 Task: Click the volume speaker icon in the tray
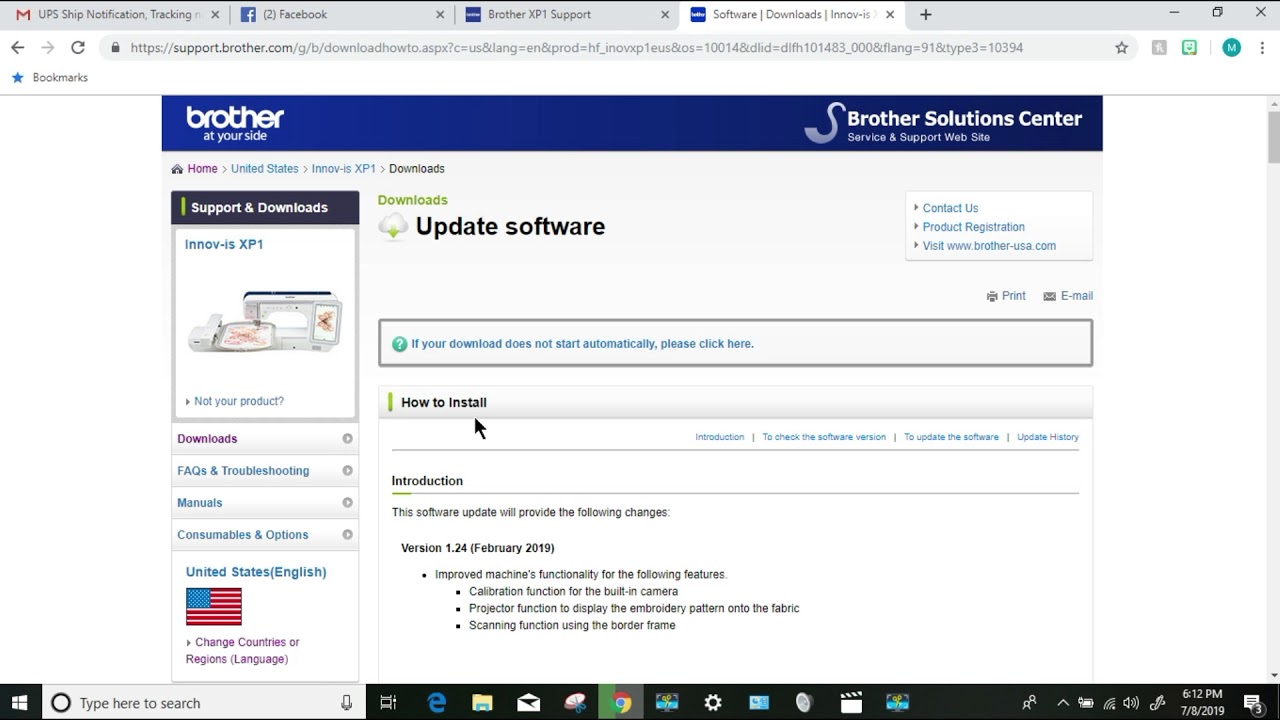coord(1131,703)
